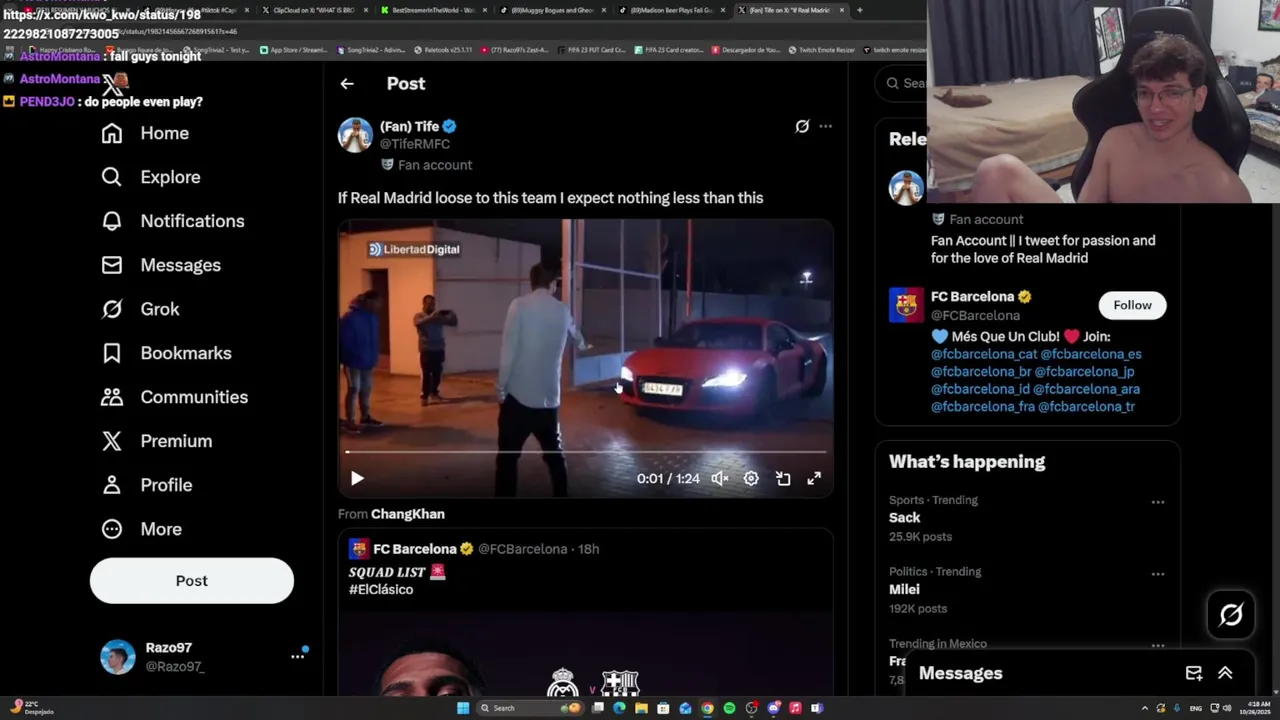Open File Explorer from the taskbar

click(641, 708)
